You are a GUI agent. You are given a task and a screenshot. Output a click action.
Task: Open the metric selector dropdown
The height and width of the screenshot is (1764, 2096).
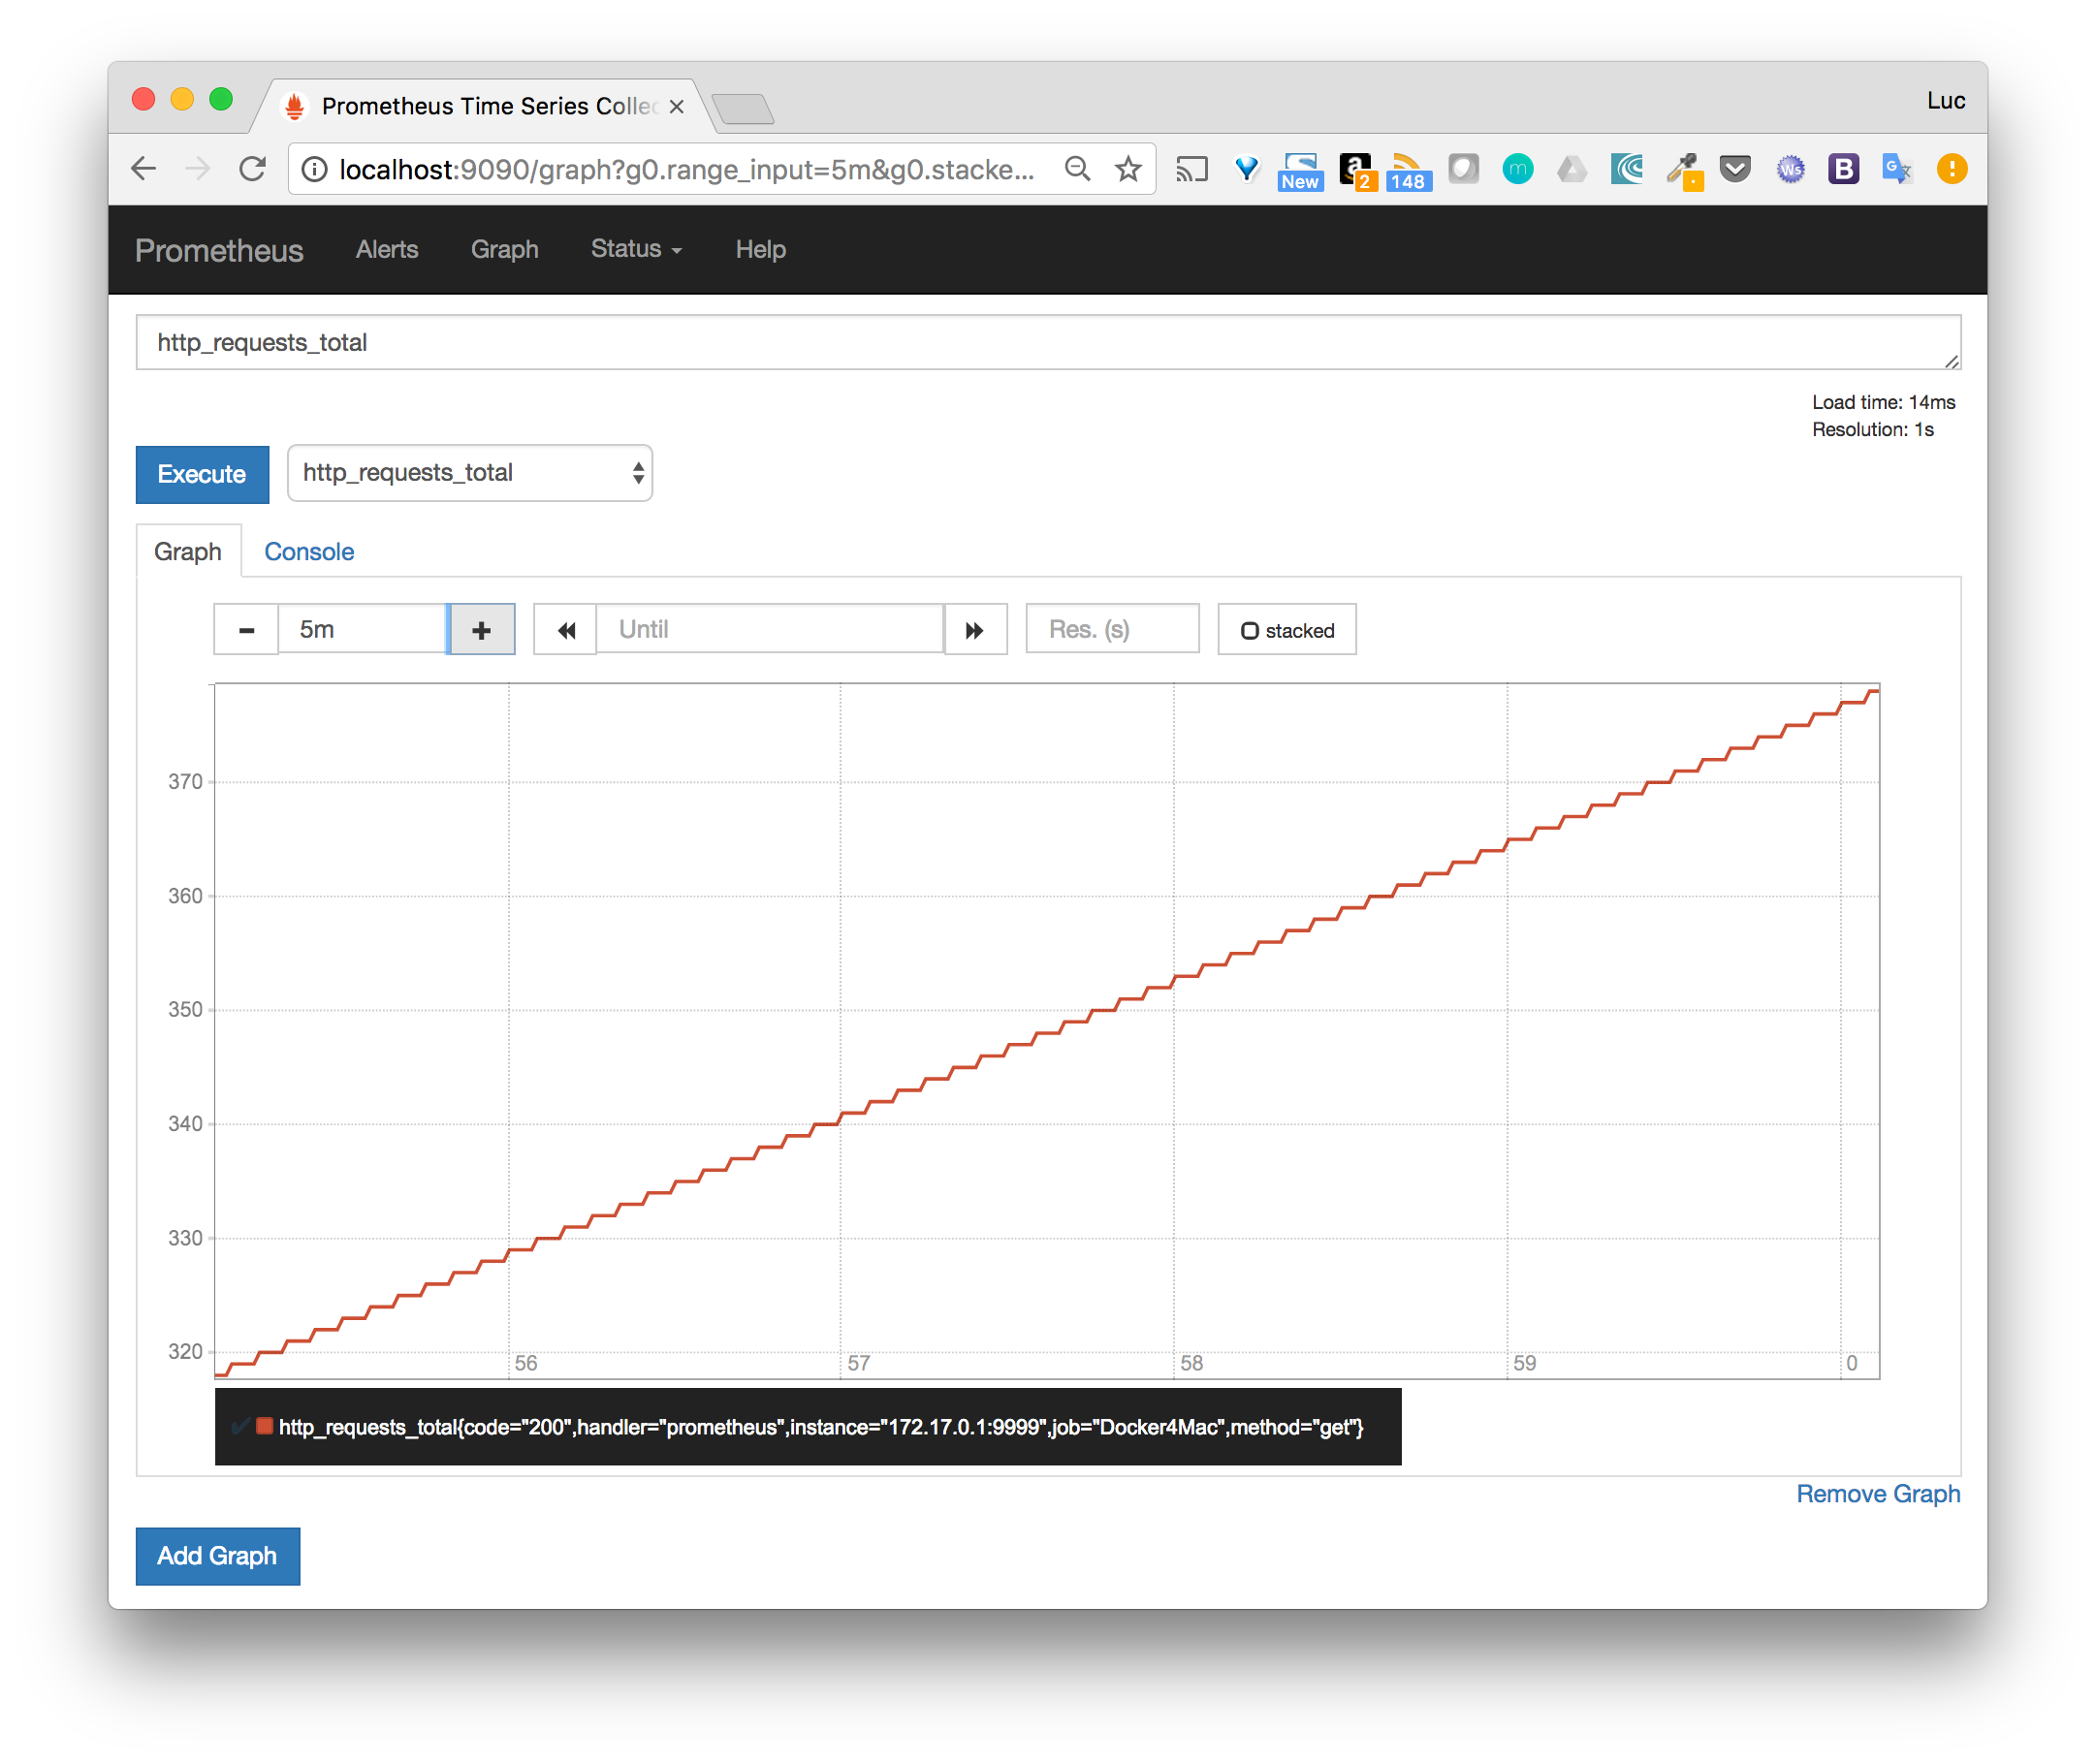coord(469,473)
